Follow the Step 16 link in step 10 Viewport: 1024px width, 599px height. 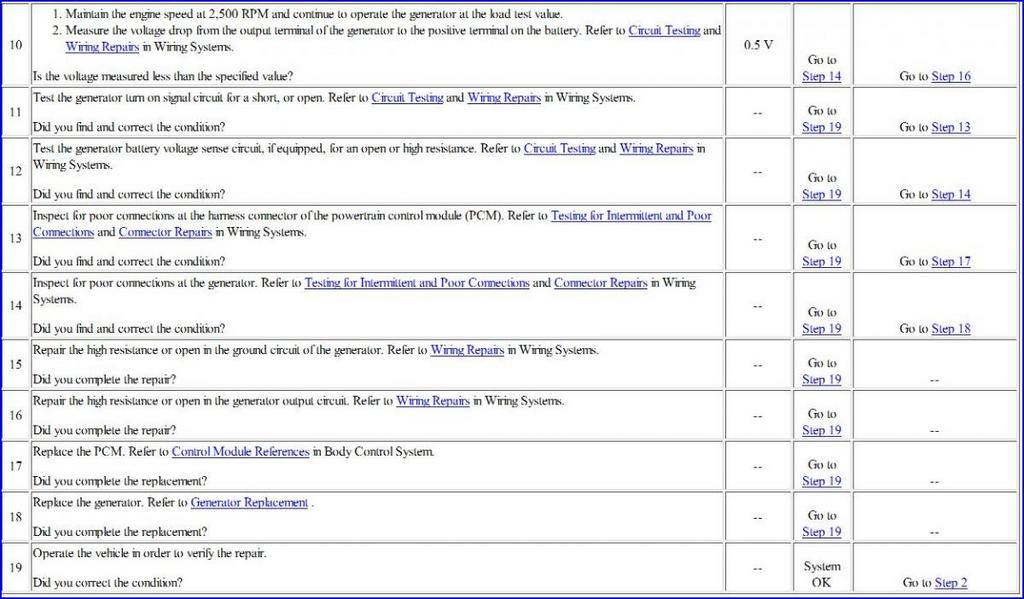pyautogui.click(x=951, y=76)
